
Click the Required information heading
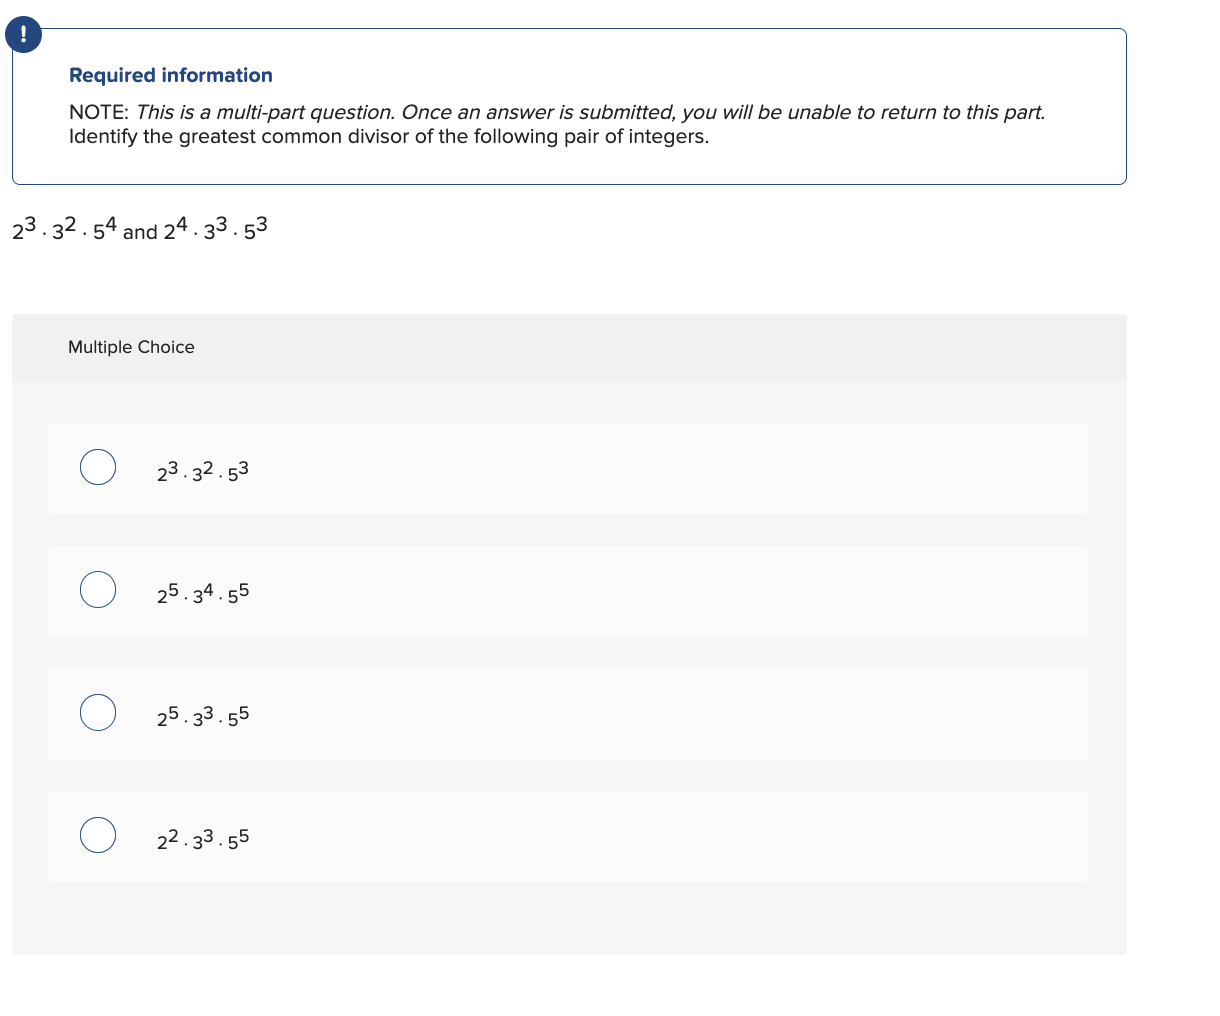coord(170,75)
